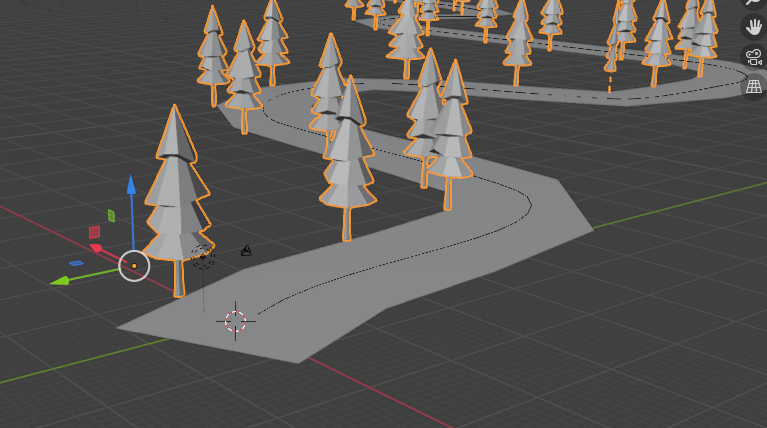Click the pan view hand icon
This screenshot has width=767, height=428.
pos(754,26)
